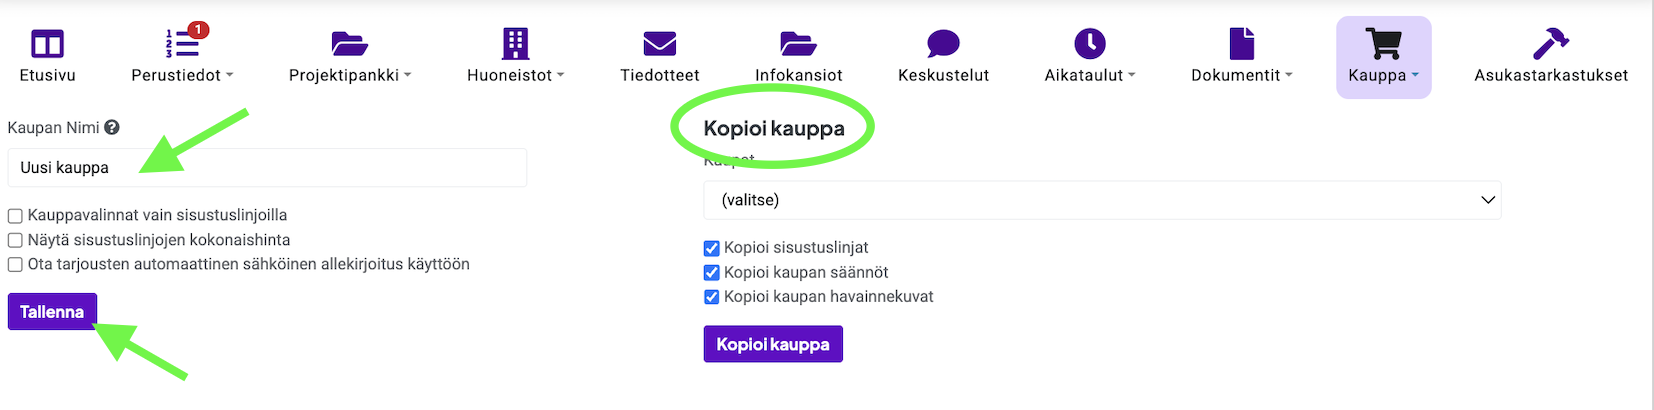This screenshot has width=1654, height=410.
Task: Click the Kopioi kauppa button
Action: 773,344
